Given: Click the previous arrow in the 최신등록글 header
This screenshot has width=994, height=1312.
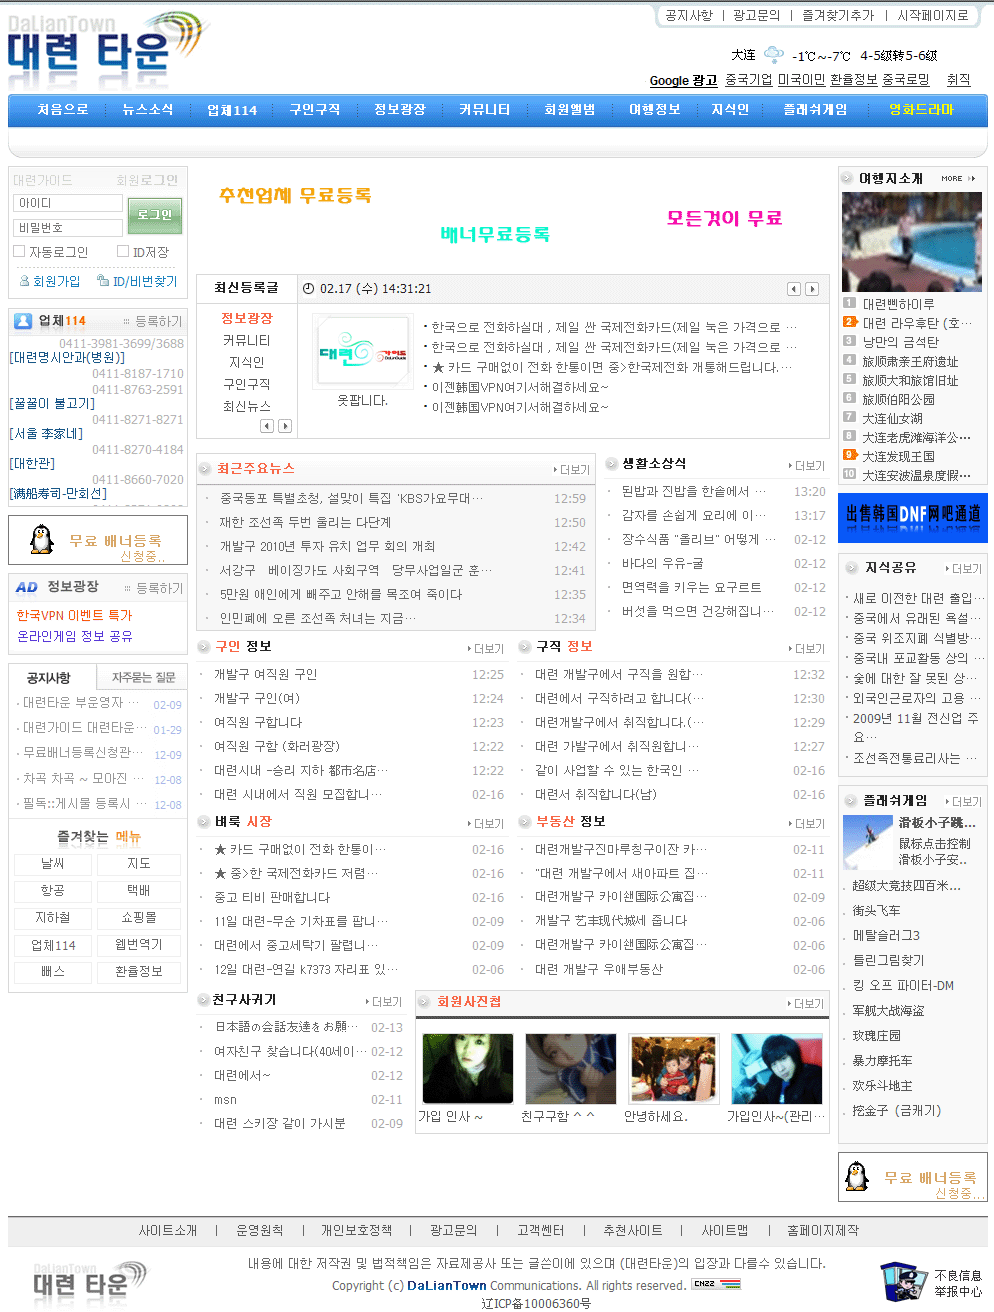Looking at the screenshot, I should coord(794,289).
